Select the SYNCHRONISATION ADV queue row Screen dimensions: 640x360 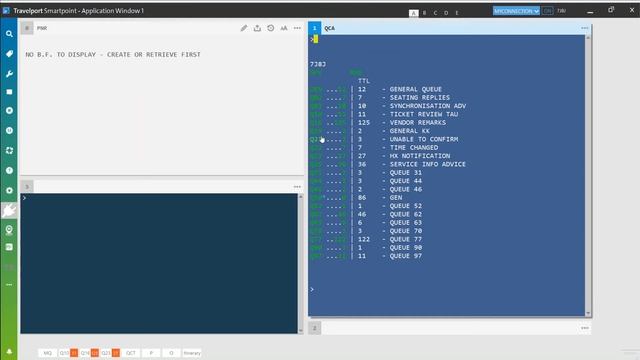[x=388, y=106]
